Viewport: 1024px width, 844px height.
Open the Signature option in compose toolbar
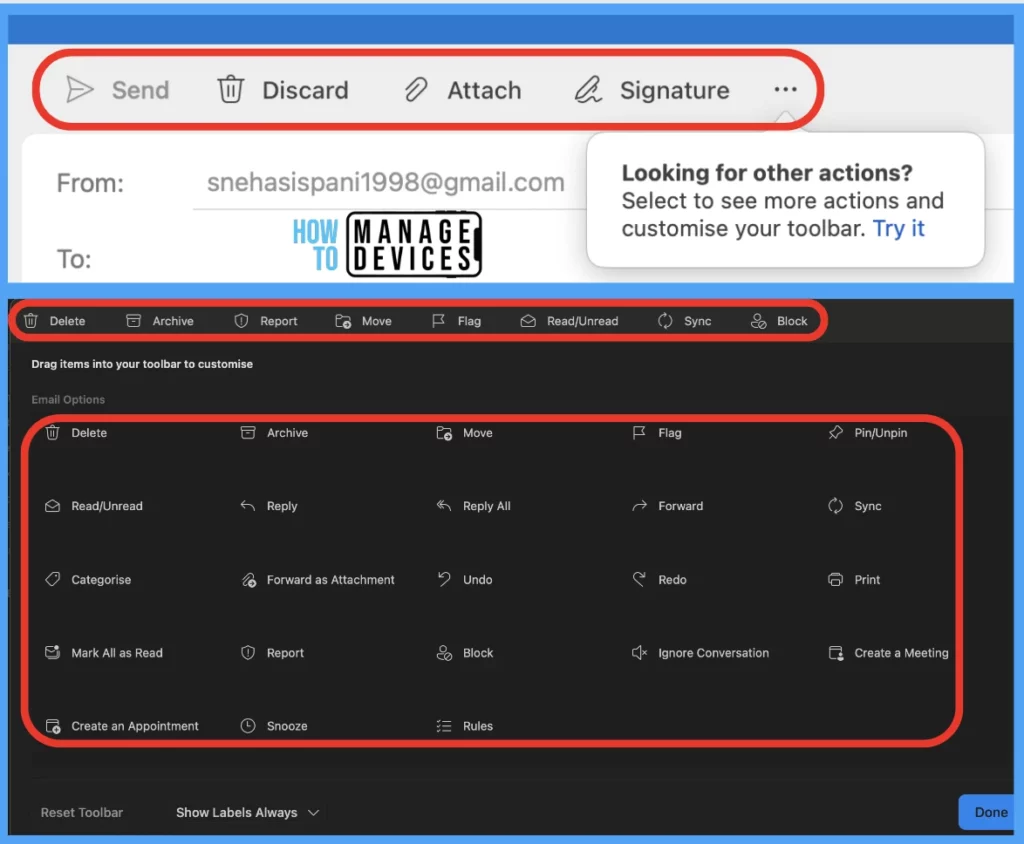(x=652, y=90)
